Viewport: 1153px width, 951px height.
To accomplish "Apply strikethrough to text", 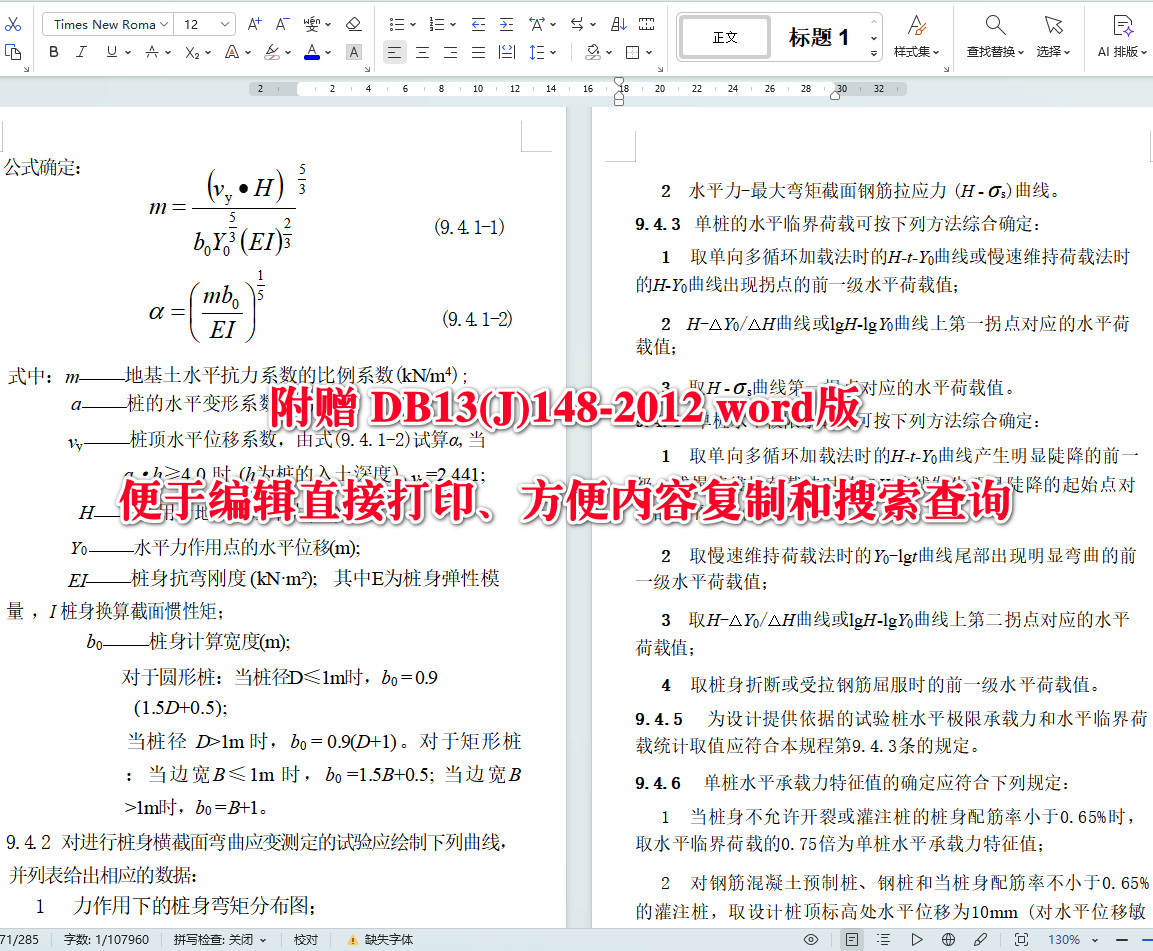I will point(151,52).
